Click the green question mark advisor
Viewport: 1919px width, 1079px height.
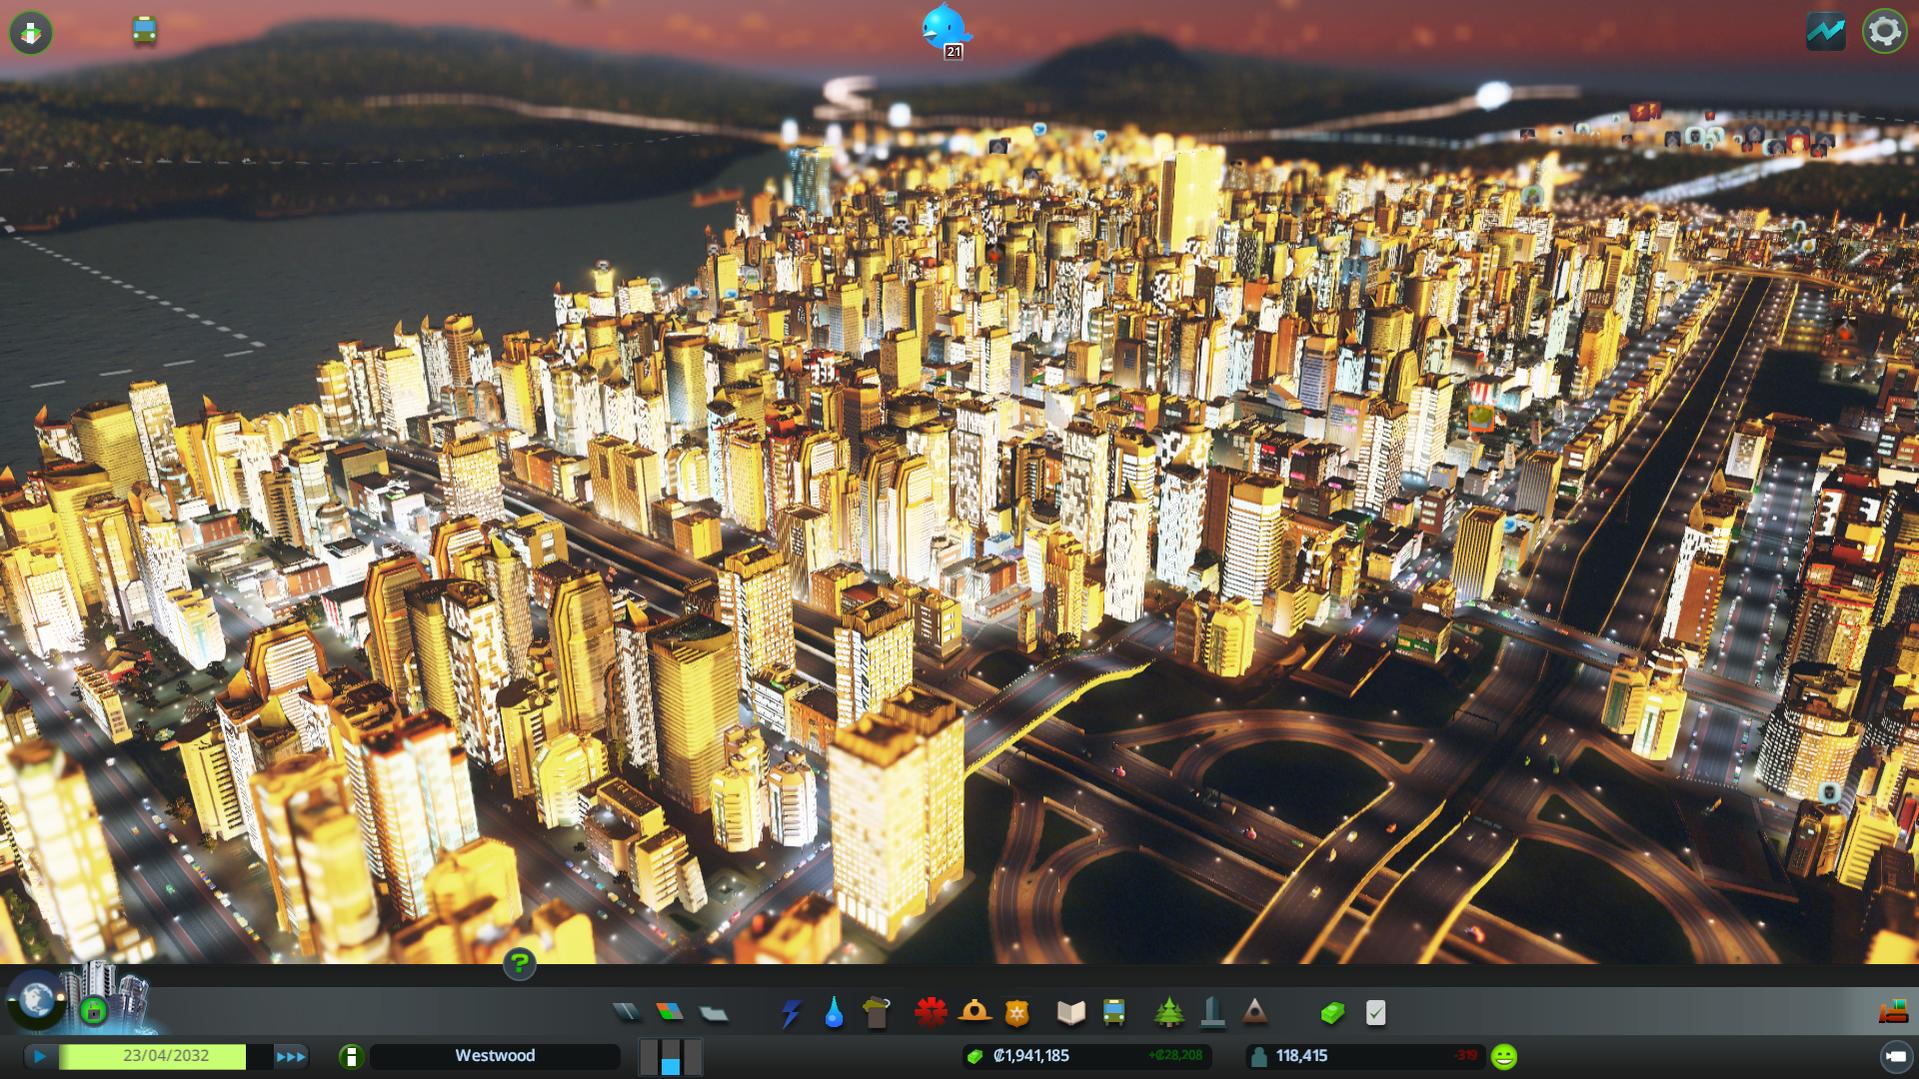pos(519,964)
